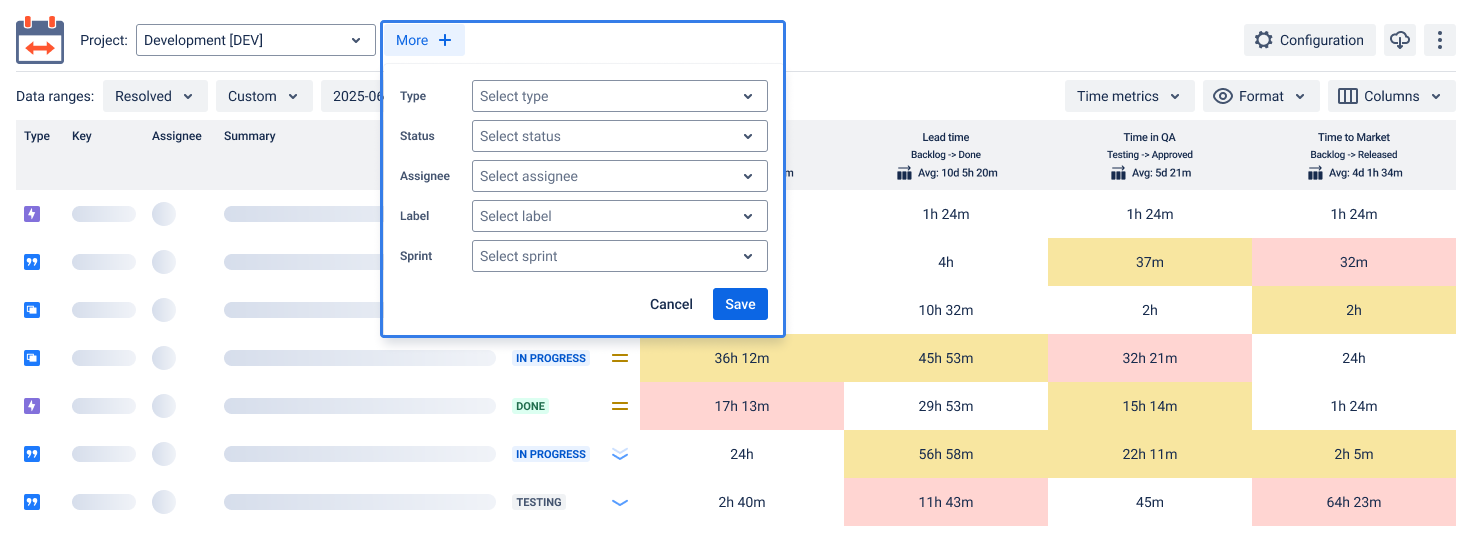Screen dimensions: 1472x542
Task: Open the Select type dropdown
Action: coord(620,96)
